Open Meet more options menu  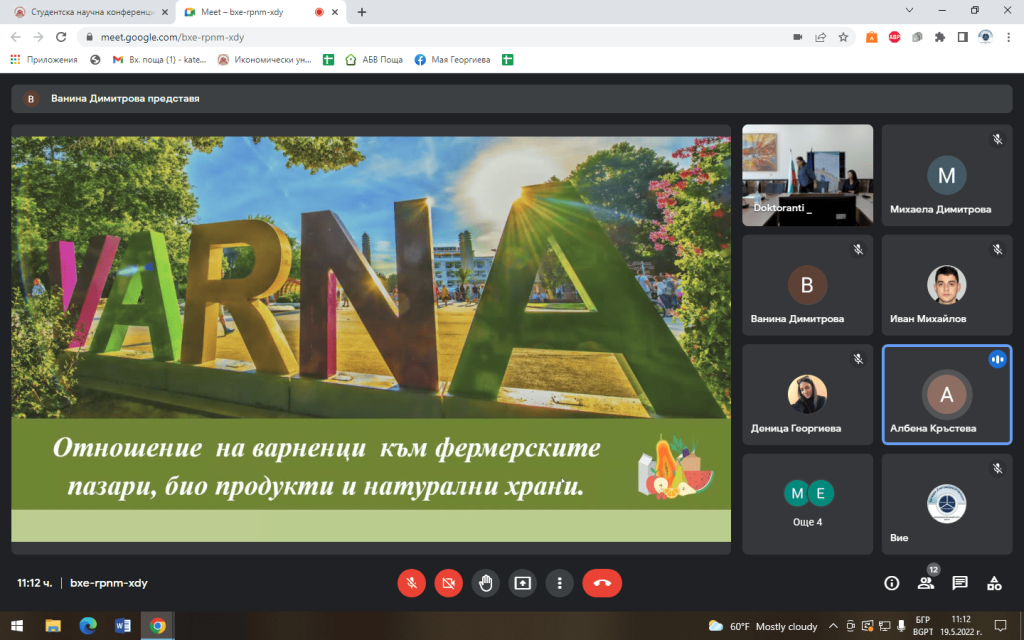tap(559, 583)
